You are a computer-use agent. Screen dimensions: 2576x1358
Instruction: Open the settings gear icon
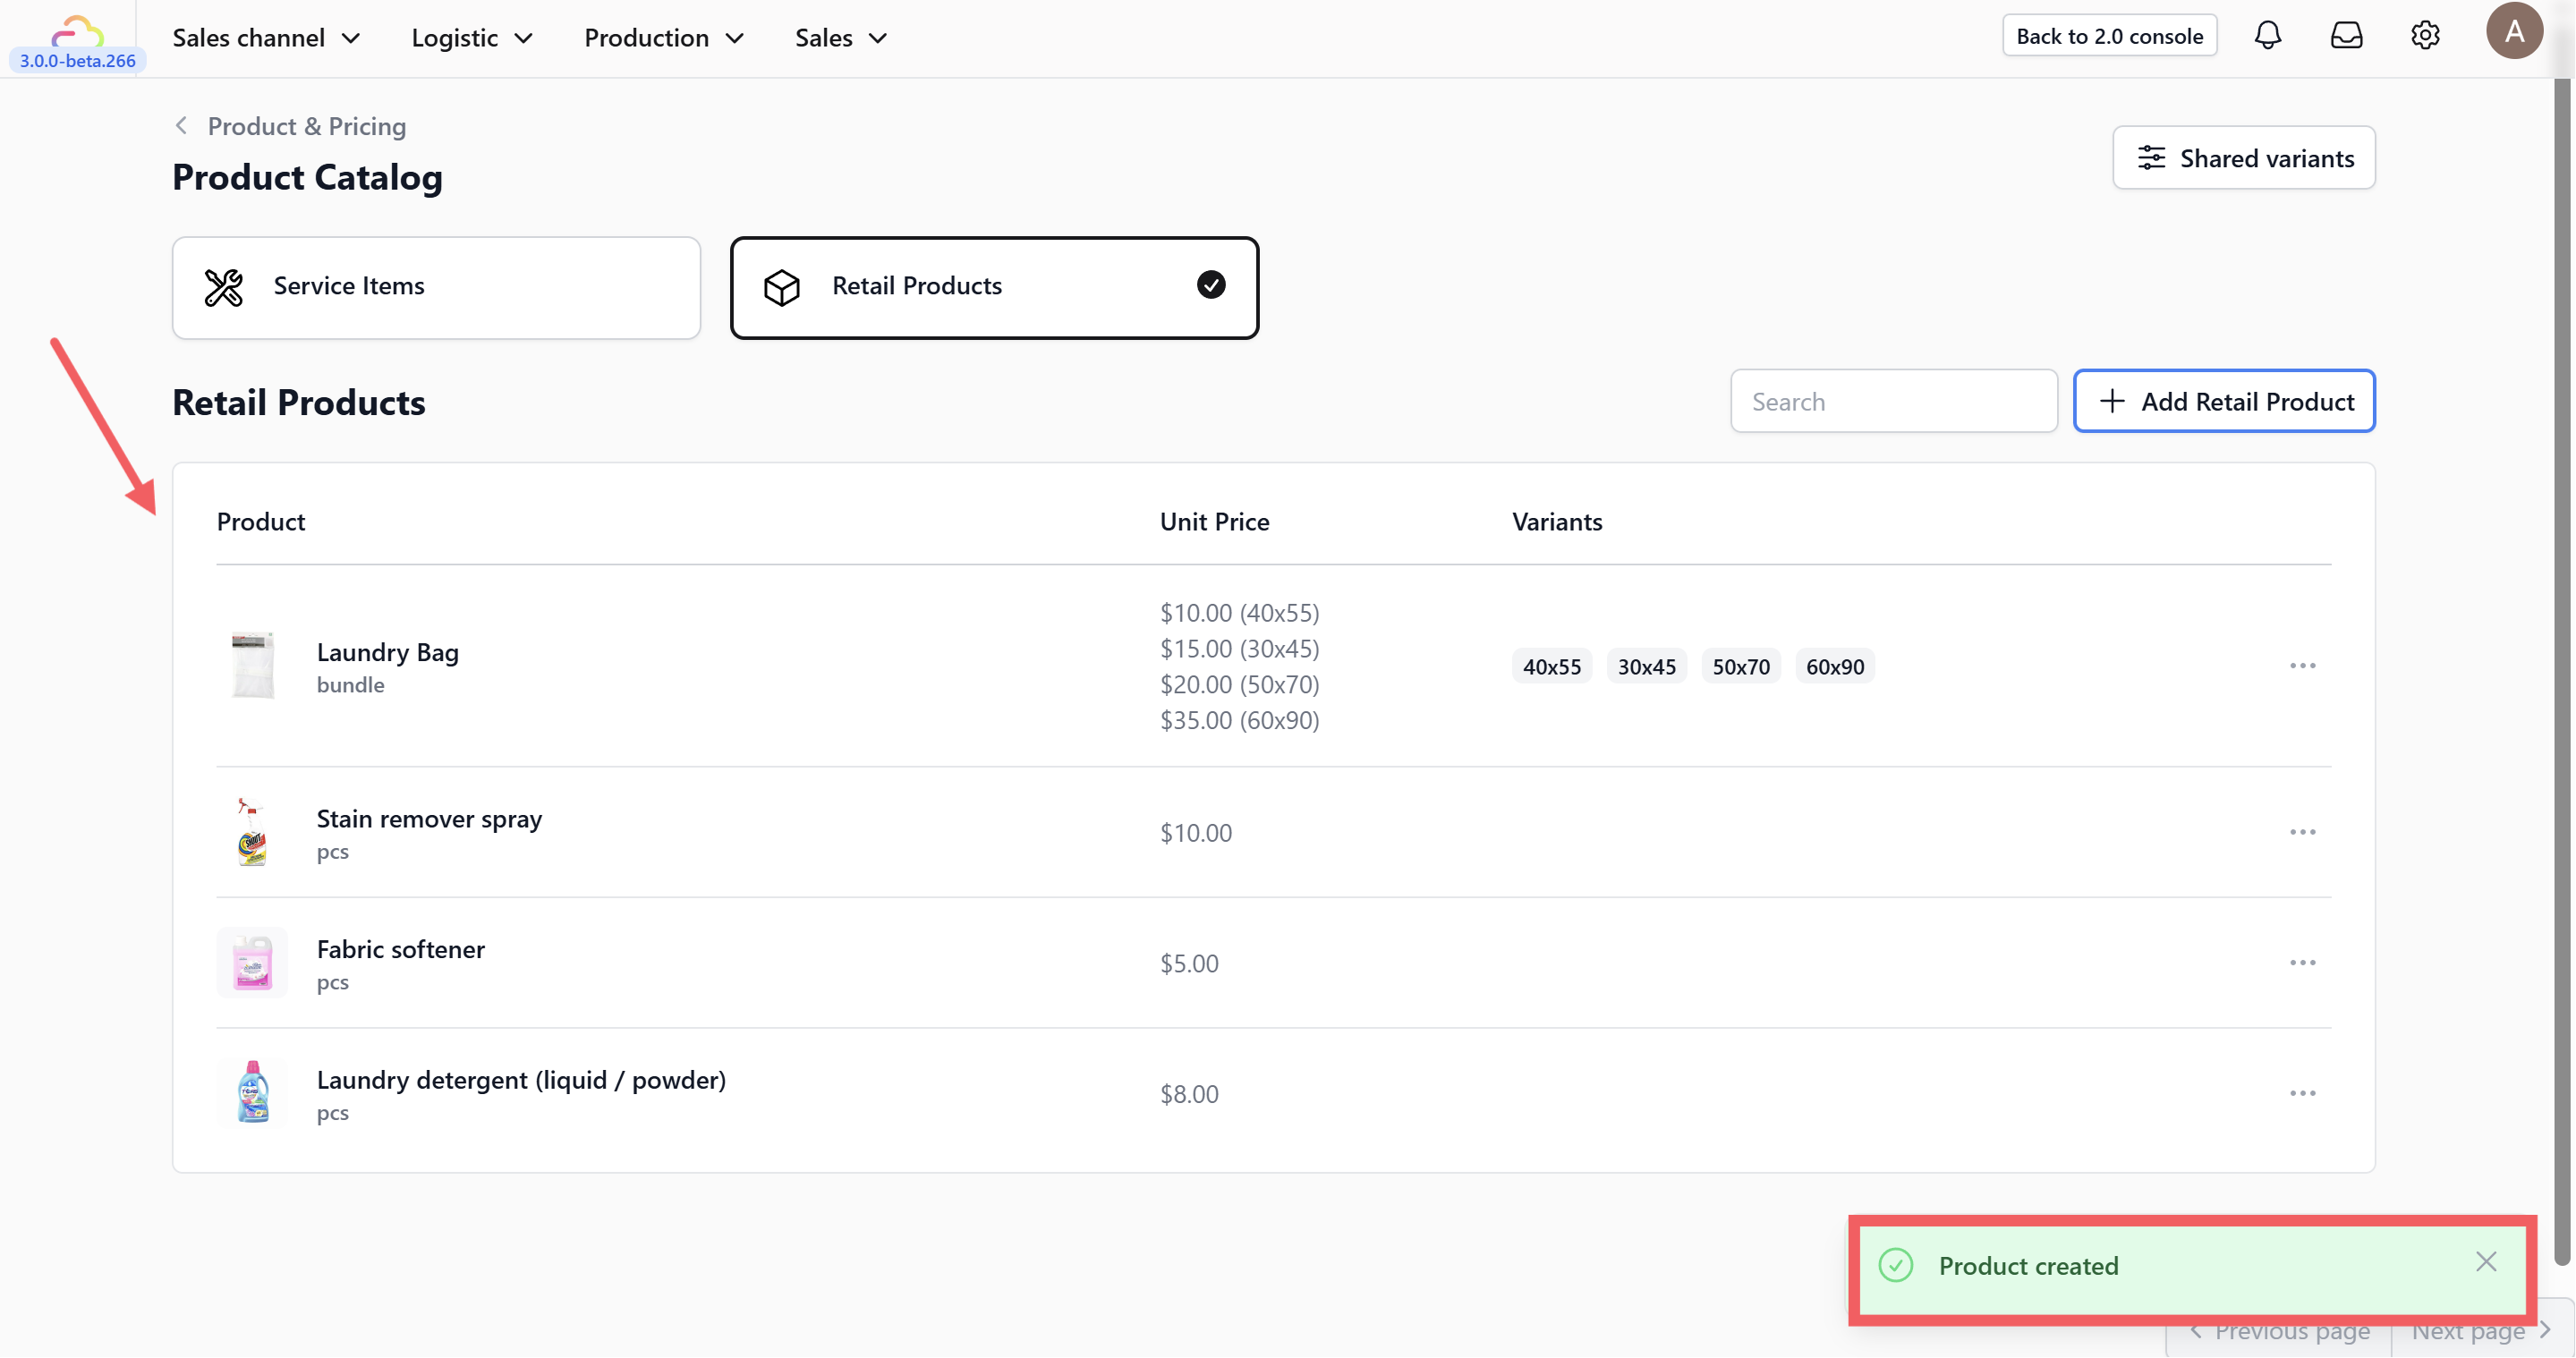coord(2424,36)
